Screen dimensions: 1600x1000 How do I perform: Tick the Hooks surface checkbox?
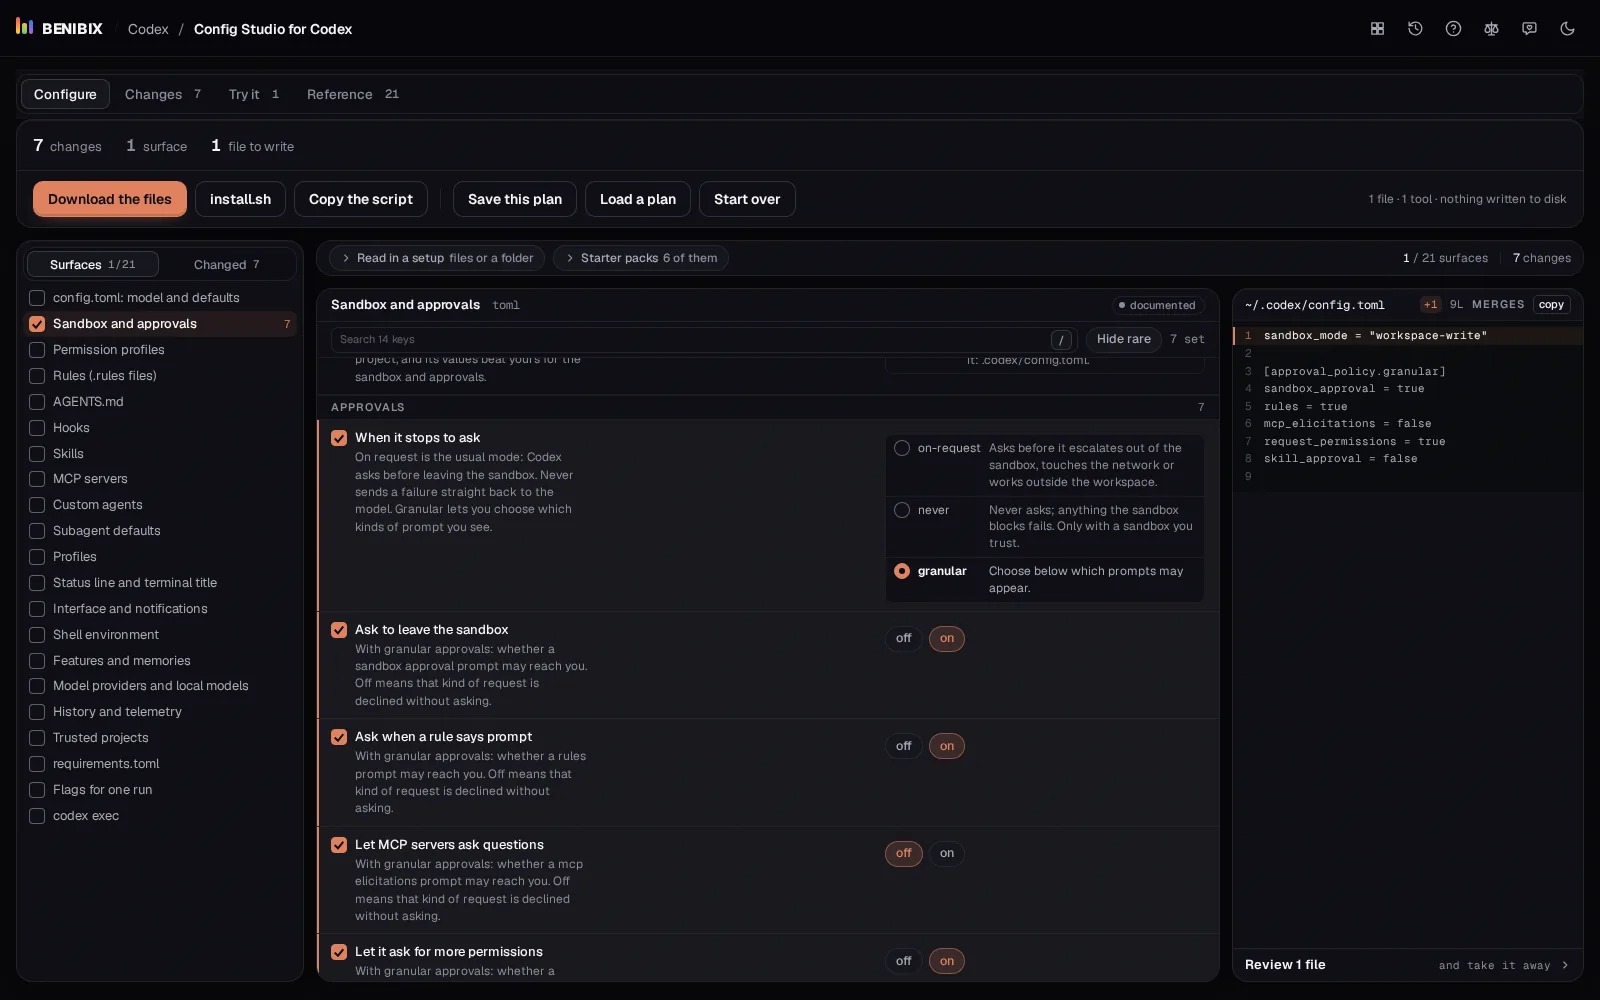click(37, 428)
